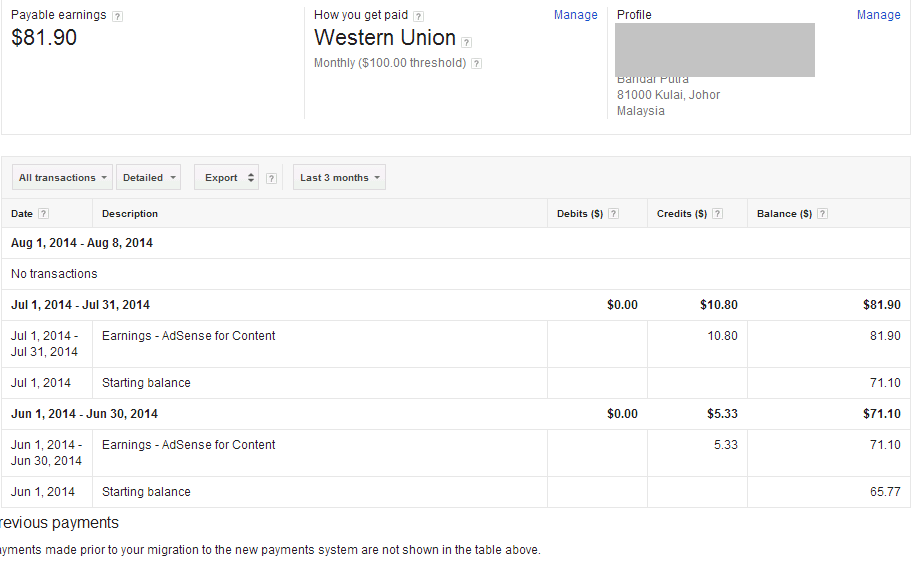Click help icon beside Monthly threshold text

coord(476,64)
